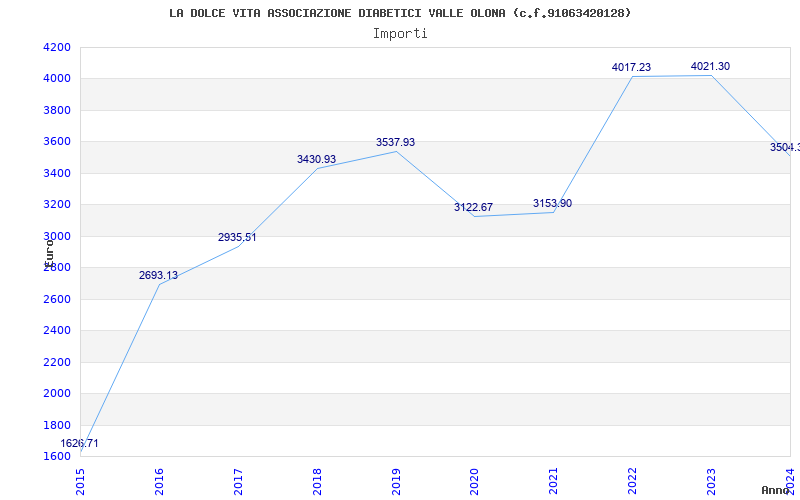
Task: Click the 2935.51 value label
Action: (237, 237)
